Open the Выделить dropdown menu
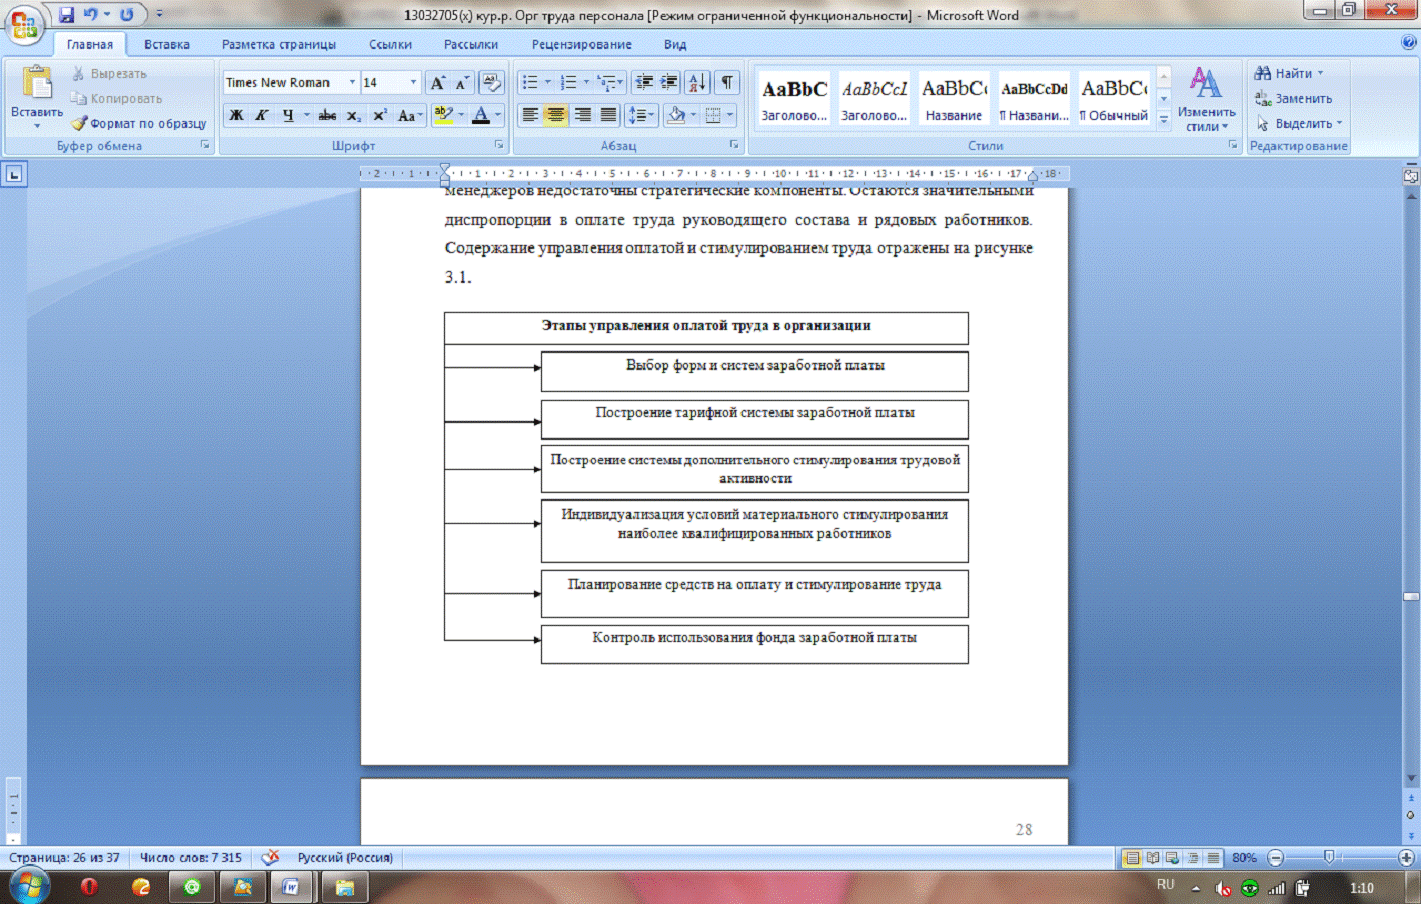 (x=1299, y=124)
